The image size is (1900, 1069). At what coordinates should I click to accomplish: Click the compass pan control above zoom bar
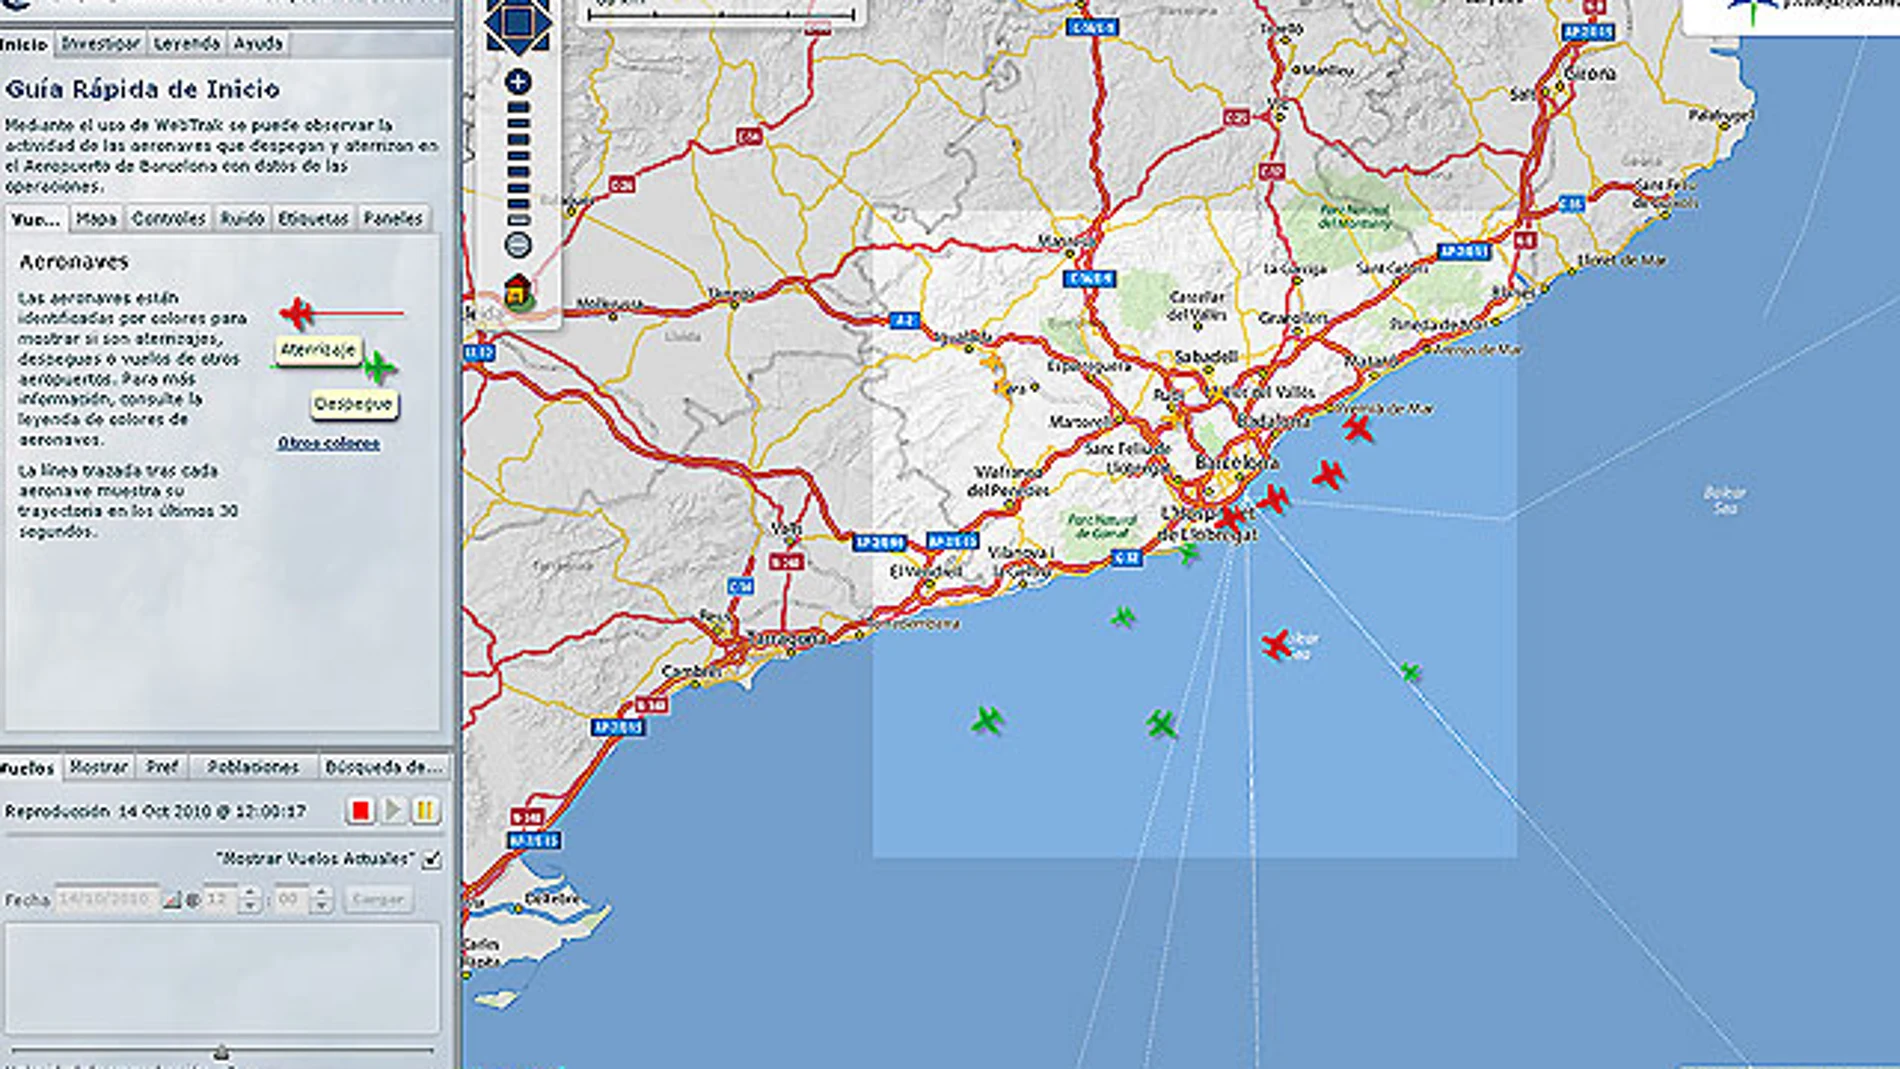[518, 20]
